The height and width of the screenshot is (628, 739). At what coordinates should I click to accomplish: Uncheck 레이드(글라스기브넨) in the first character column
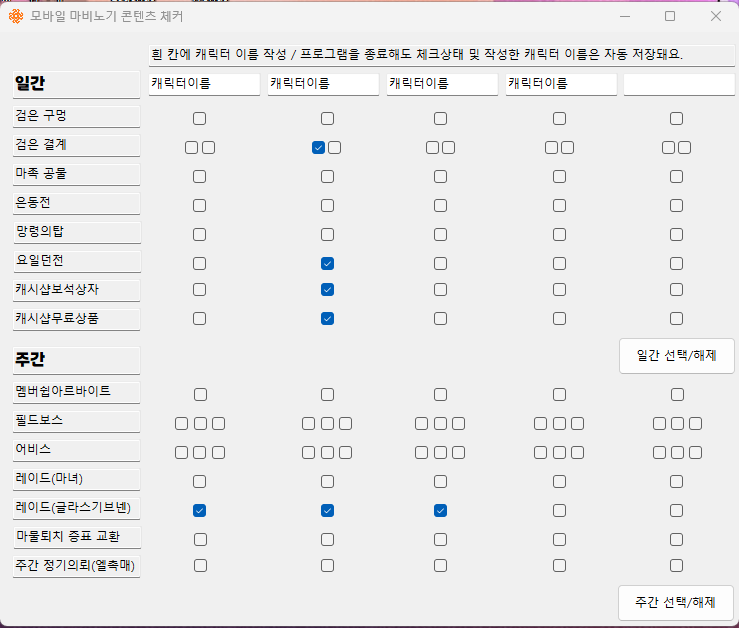point(199,511)
